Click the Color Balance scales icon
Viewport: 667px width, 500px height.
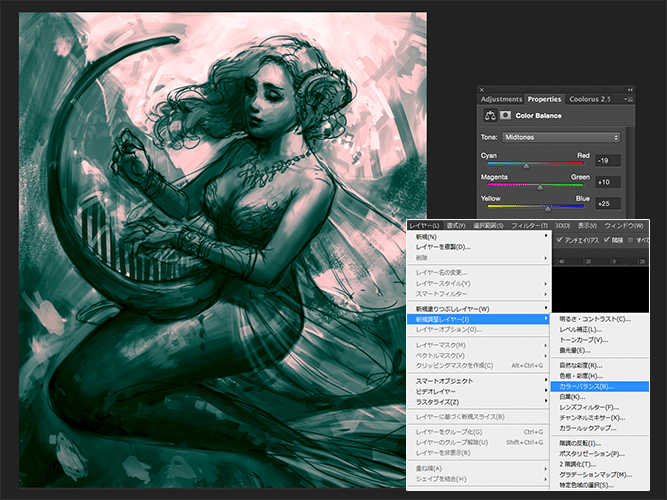point(490,115)
